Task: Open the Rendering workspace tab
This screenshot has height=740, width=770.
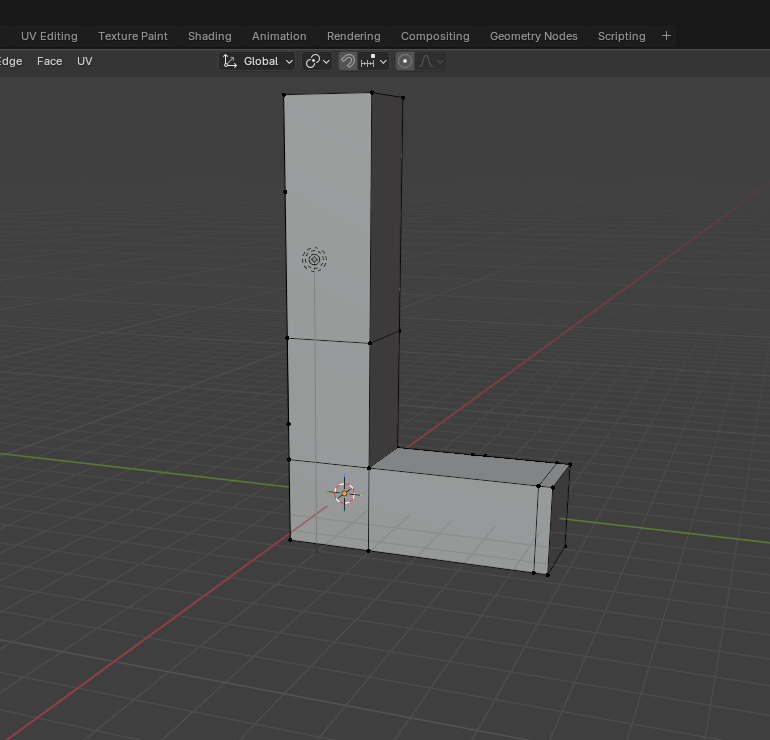Action: [x=354, y=36]
